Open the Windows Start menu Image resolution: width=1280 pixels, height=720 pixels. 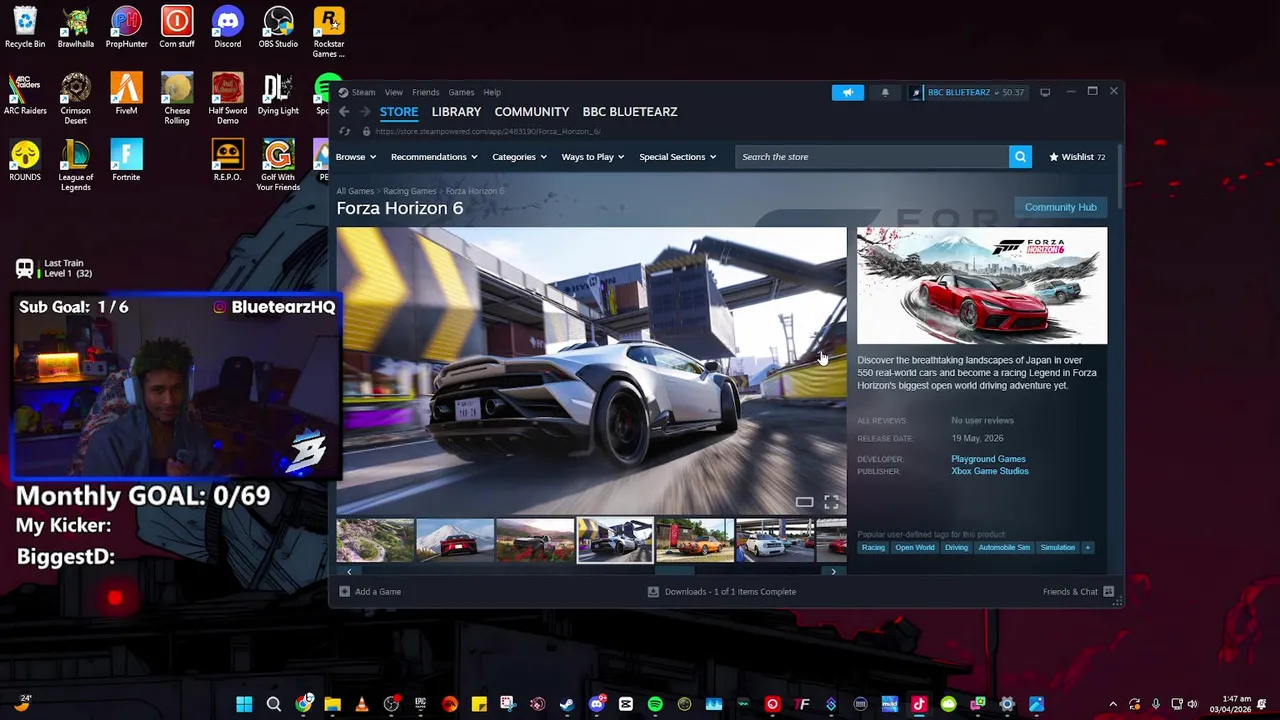[244, 704]
